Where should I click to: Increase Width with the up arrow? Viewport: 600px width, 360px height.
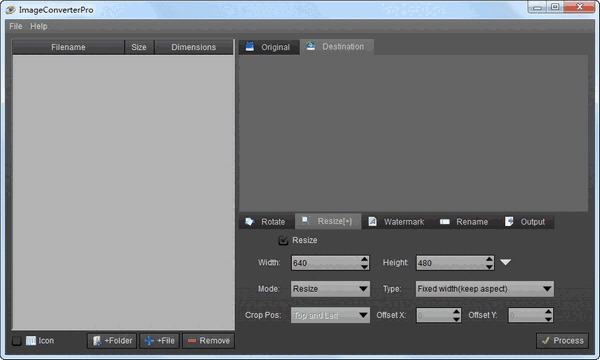tap(364, 259)
